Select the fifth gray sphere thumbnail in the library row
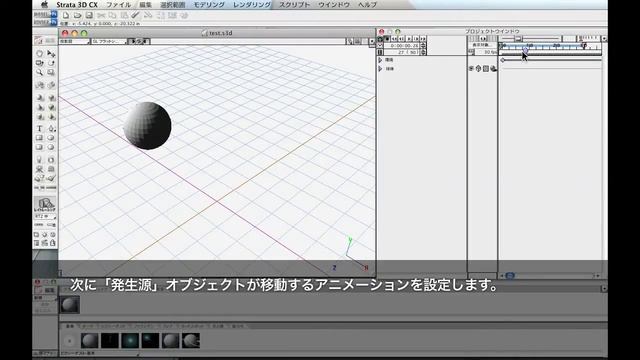The height and width of the screenshot is (360, 640). (x=171, y=340)
